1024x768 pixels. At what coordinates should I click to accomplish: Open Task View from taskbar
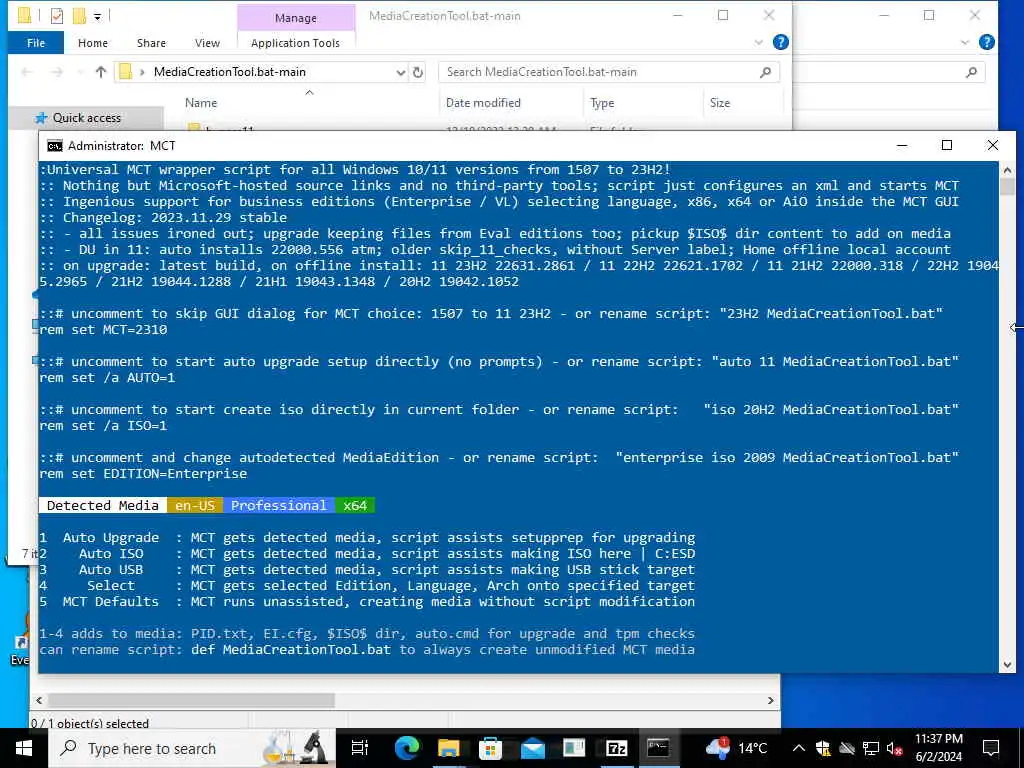coord(360,748)
